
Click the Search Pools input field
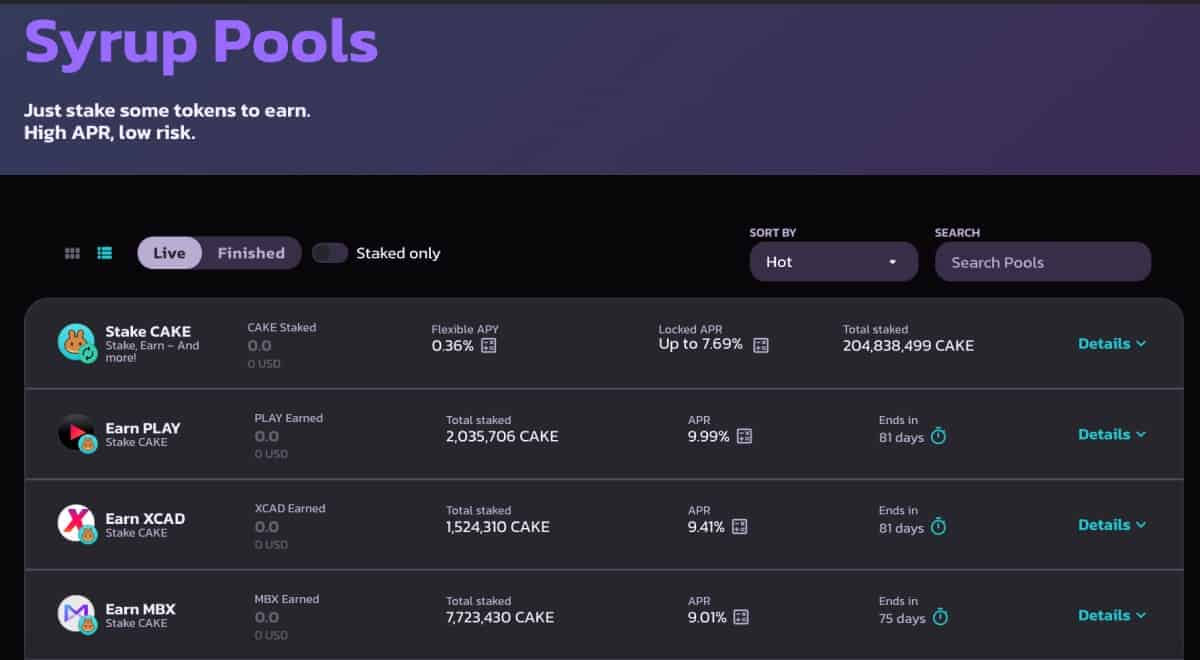[1042, 261]
